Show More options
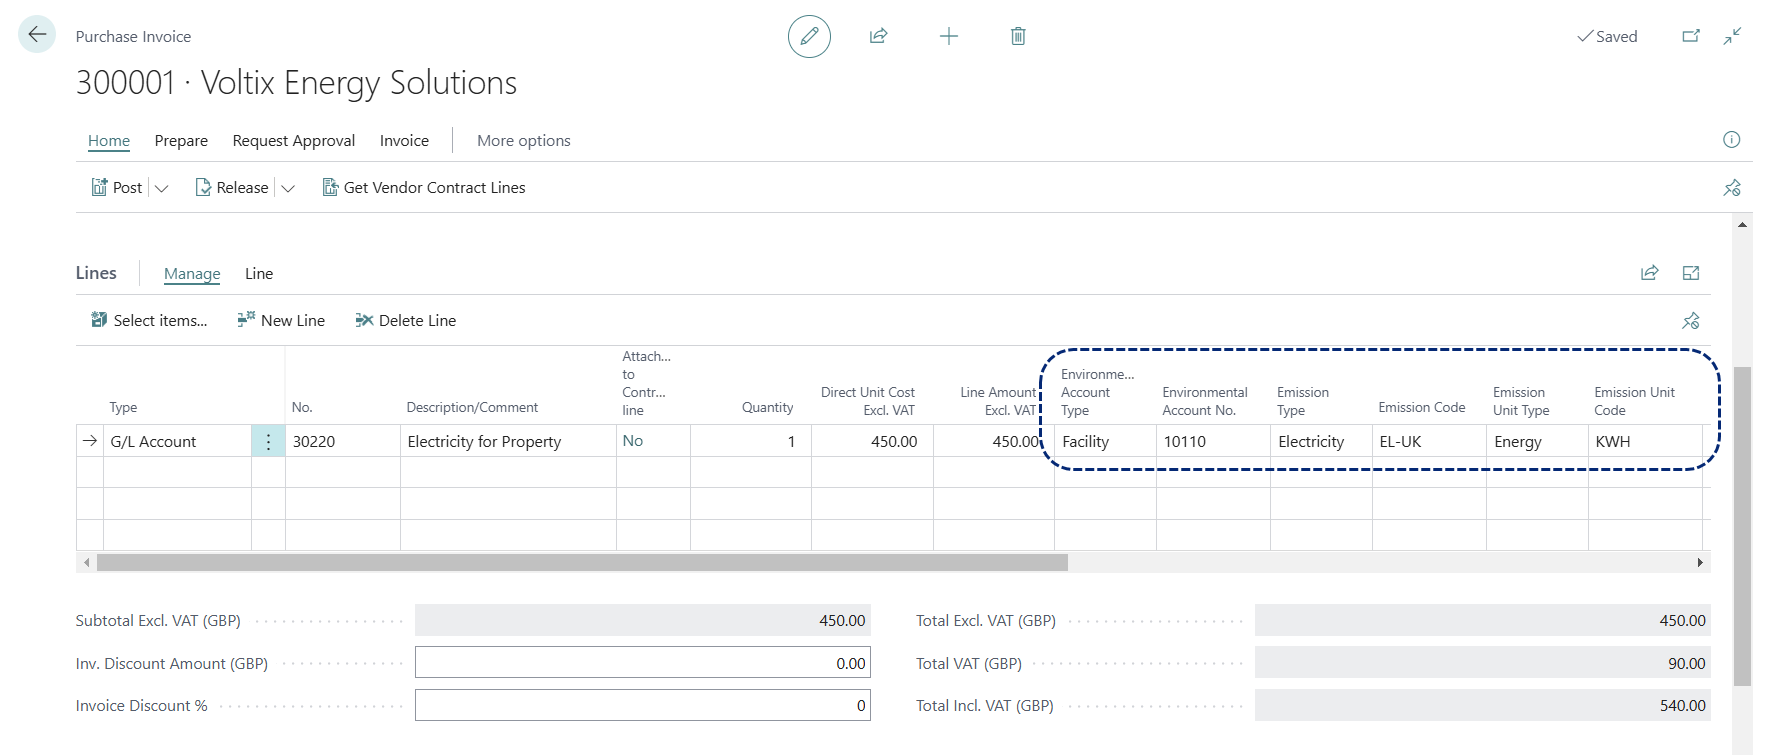The image size is (1770, 755). (524, 141)
